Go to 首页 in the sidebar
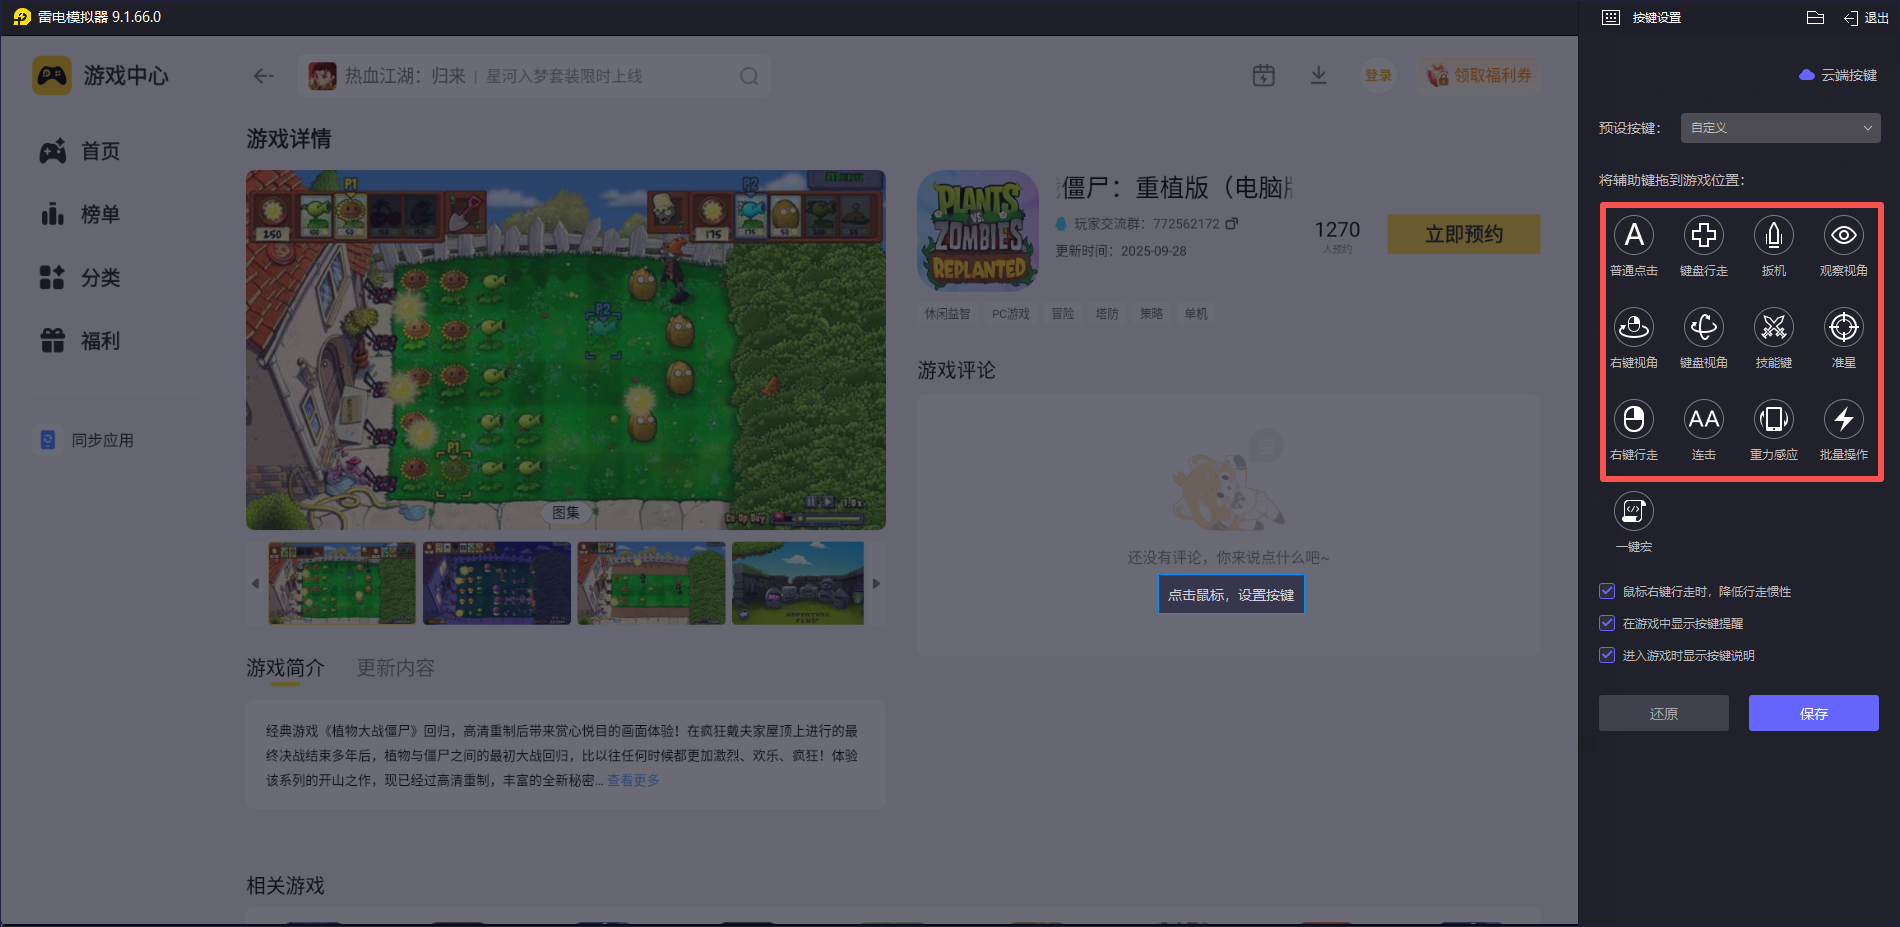This screenshot has width=1900, height=927. click(80, 151)
